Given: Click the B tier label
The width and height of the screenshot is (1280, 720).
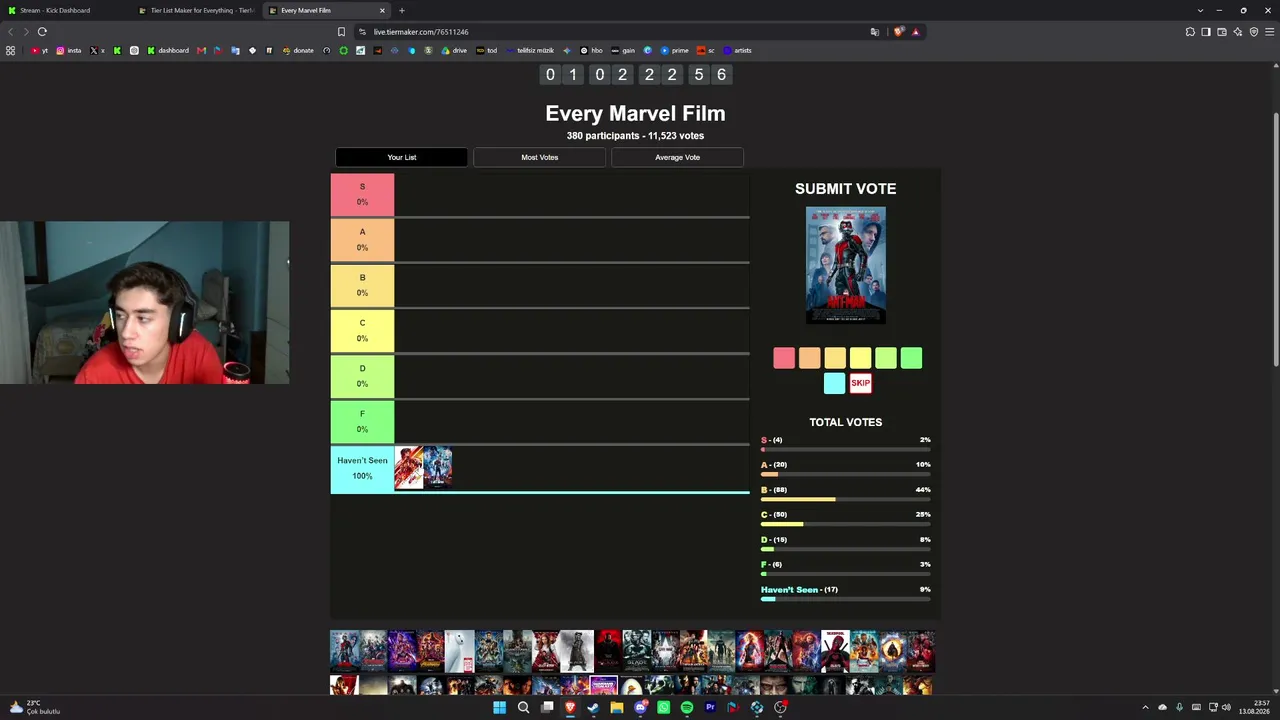Looking at the screenshot, I should point(362,285).
